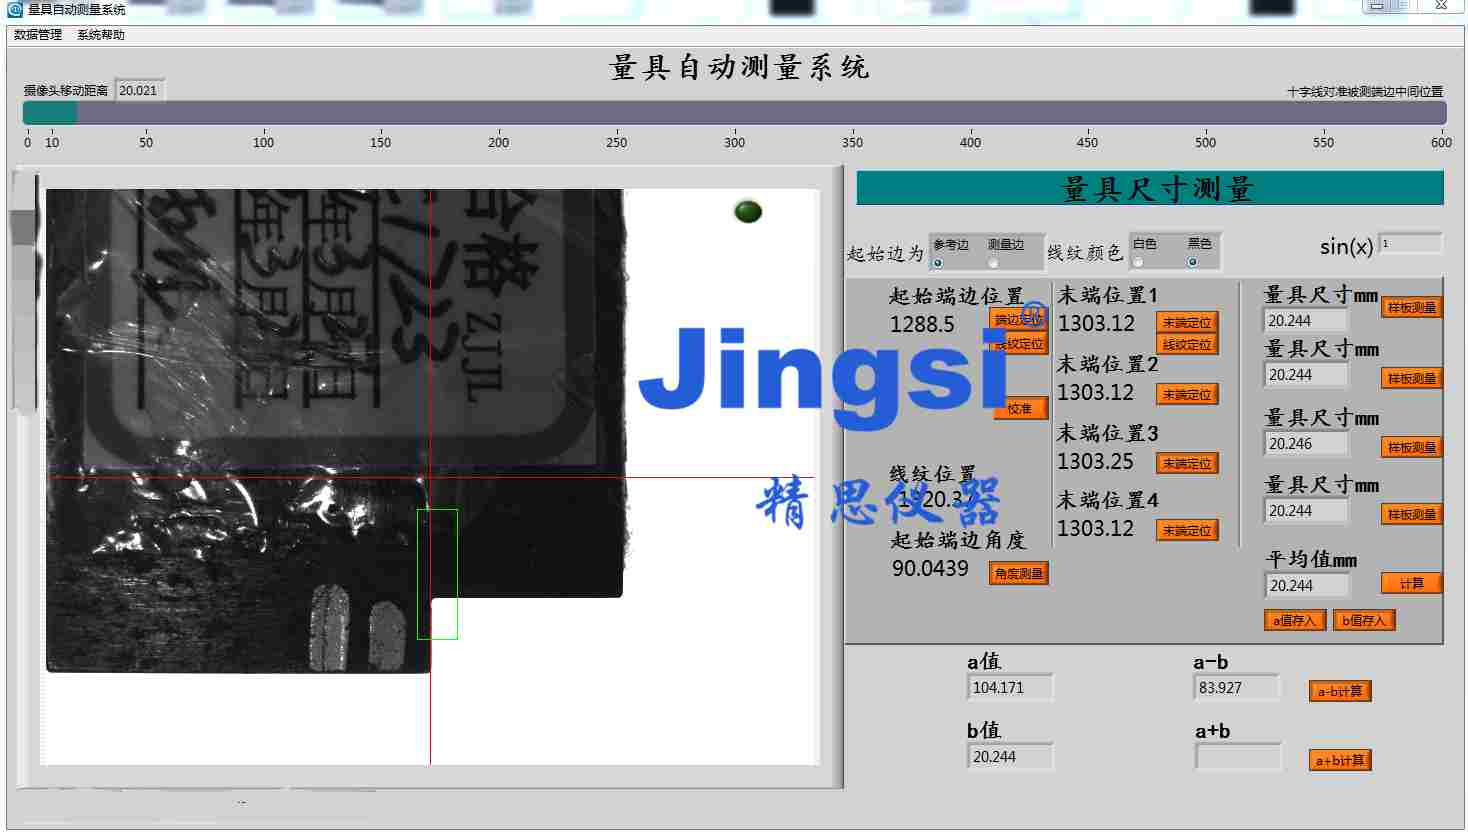Click the a值存入 store button

1294,619
